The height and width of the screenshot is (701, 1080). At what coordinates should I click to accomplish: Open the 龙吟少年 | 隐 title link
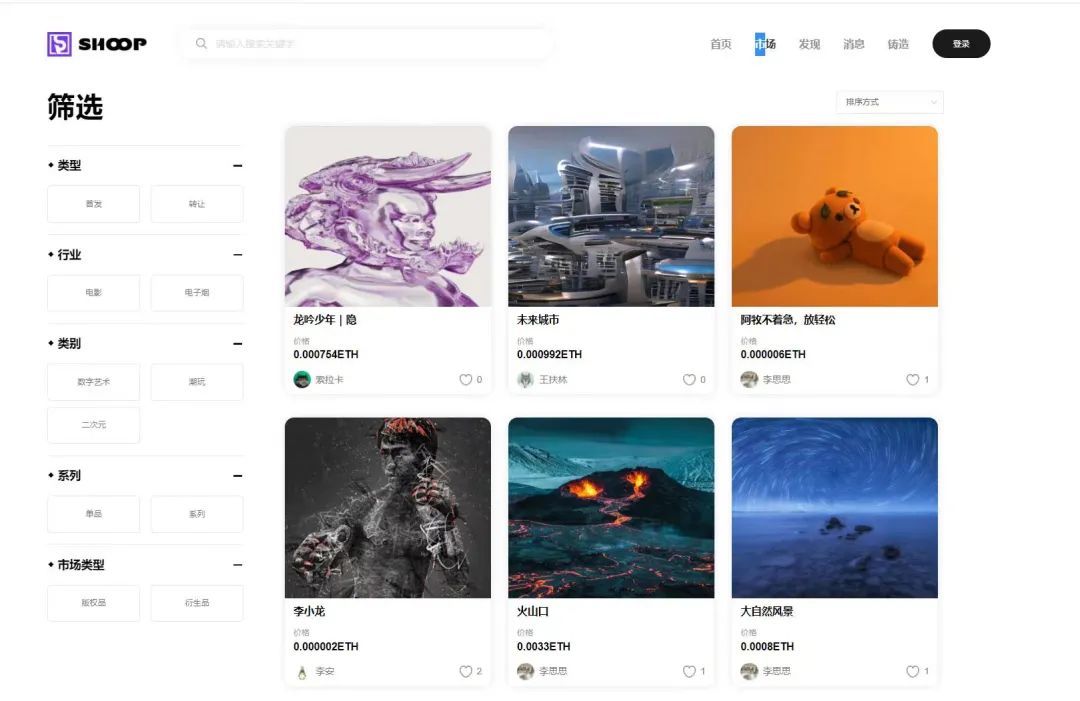click(x=325, y=320)
